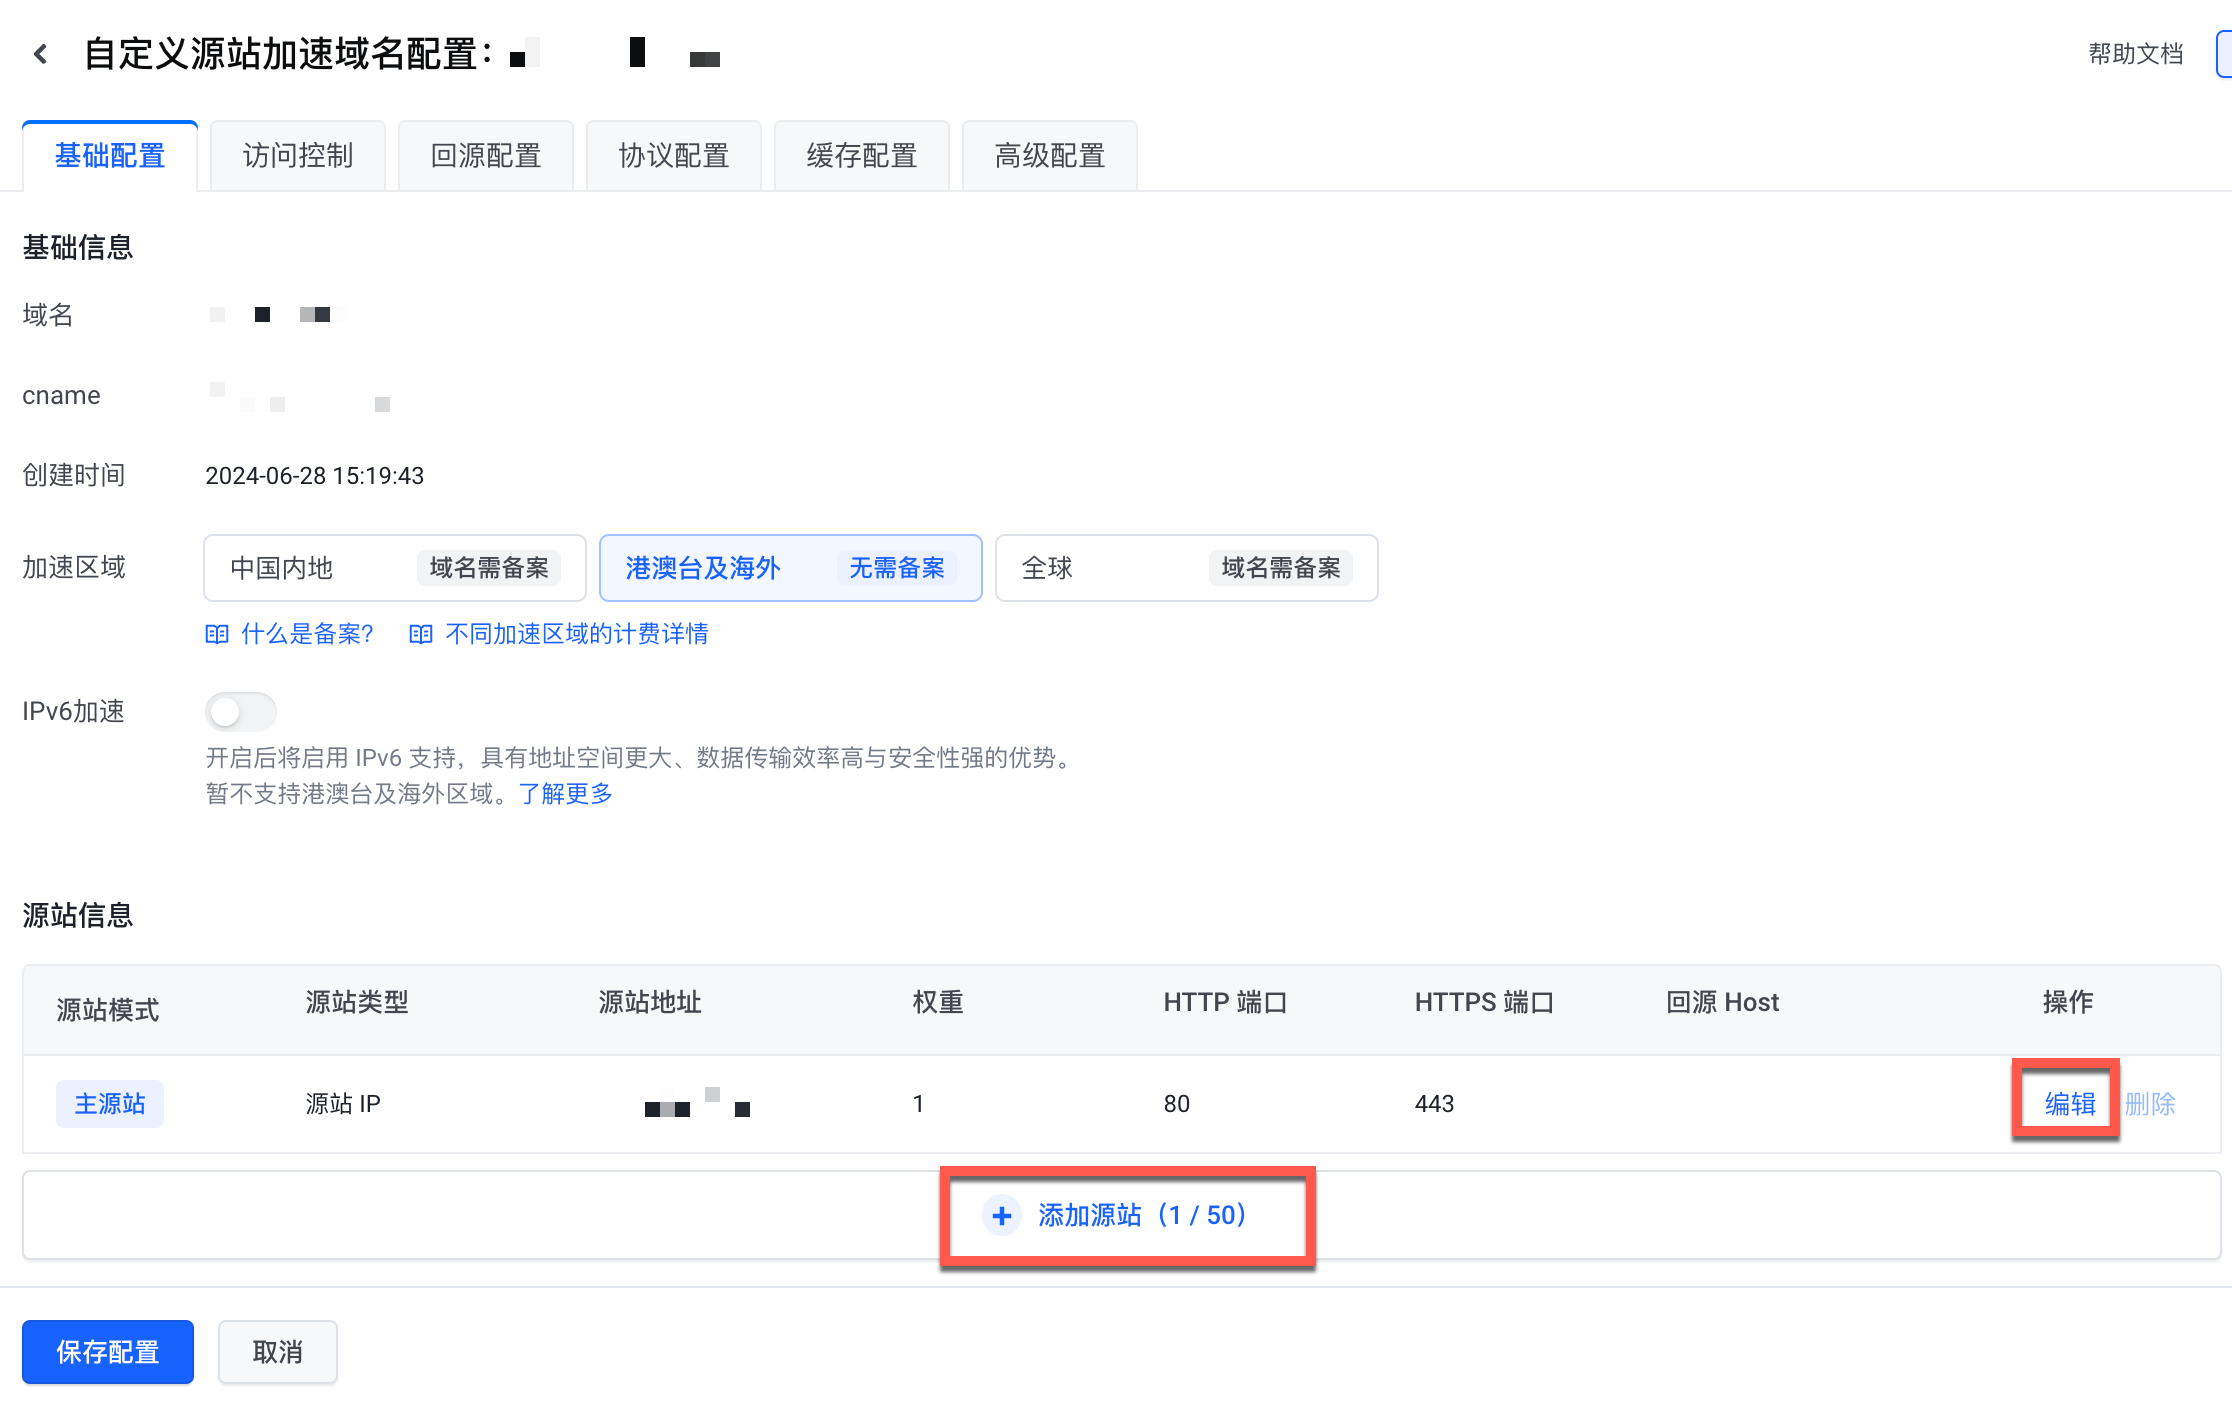Open the 回源配置 tab
The width and height of the screenshot is (2232, 1402).
pyautogui.click(x=486, y=156)
